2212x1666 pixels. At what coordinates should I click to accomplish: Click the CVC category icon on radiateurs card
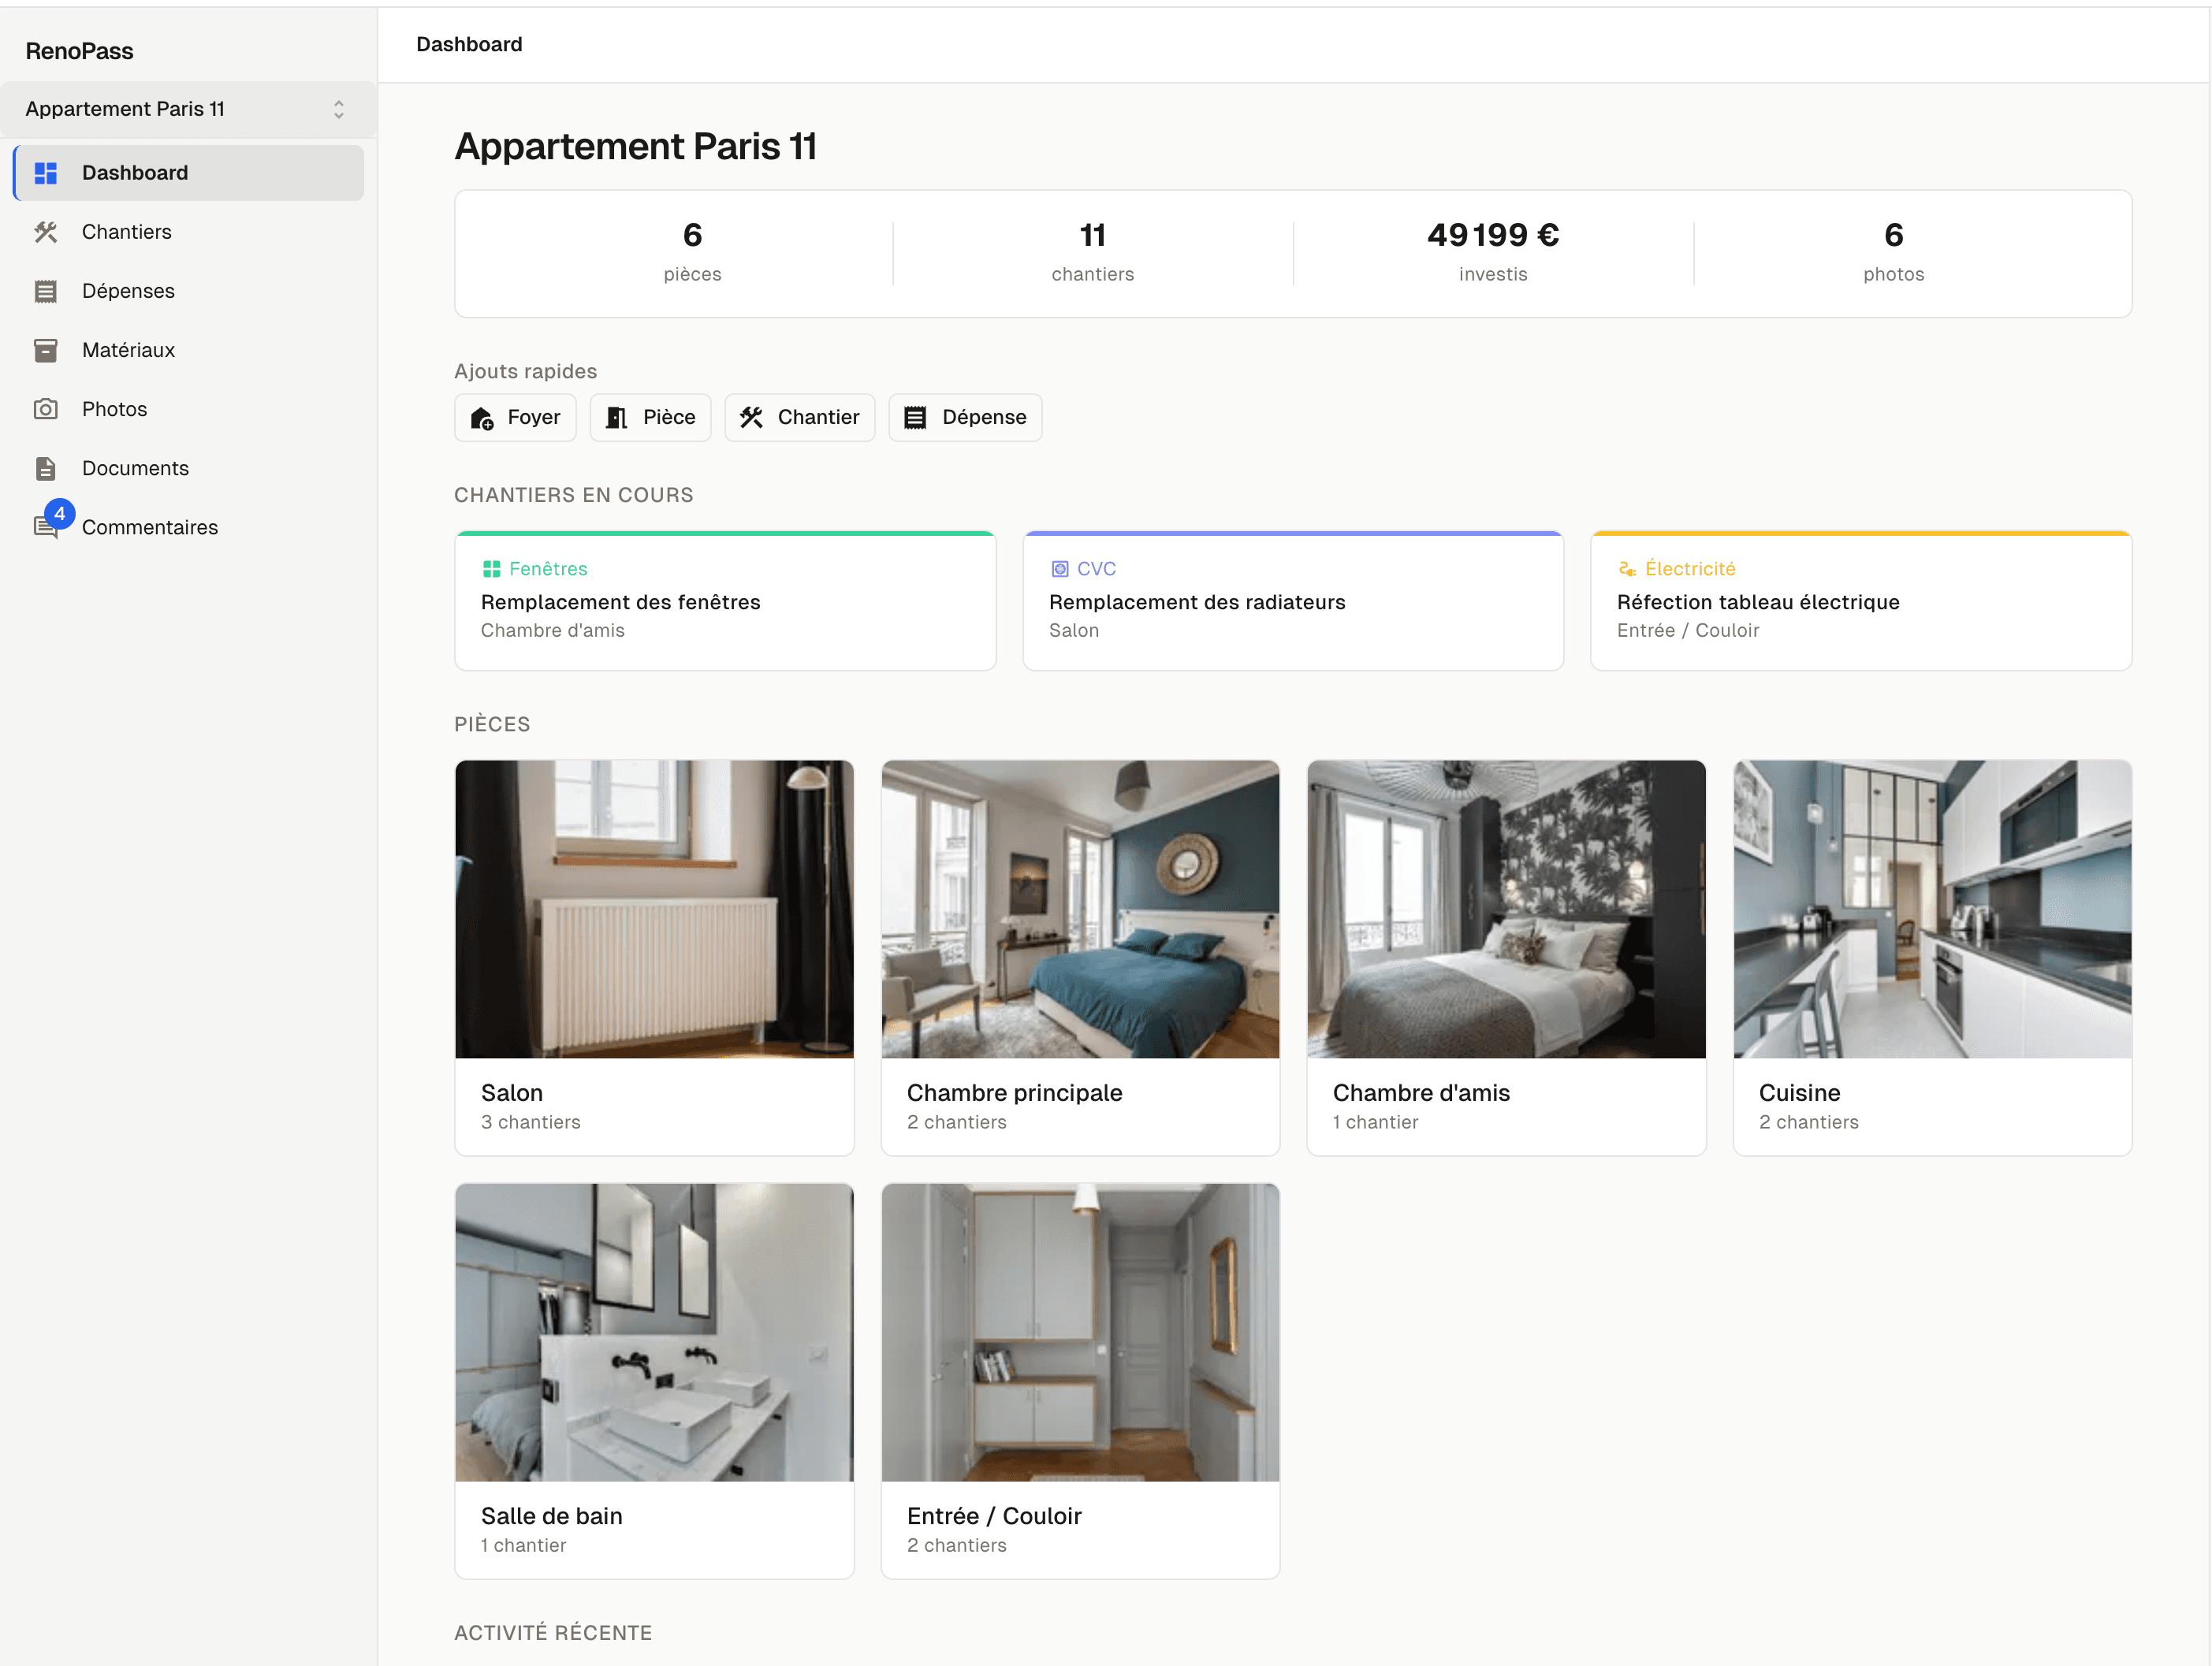point(1060,569)
